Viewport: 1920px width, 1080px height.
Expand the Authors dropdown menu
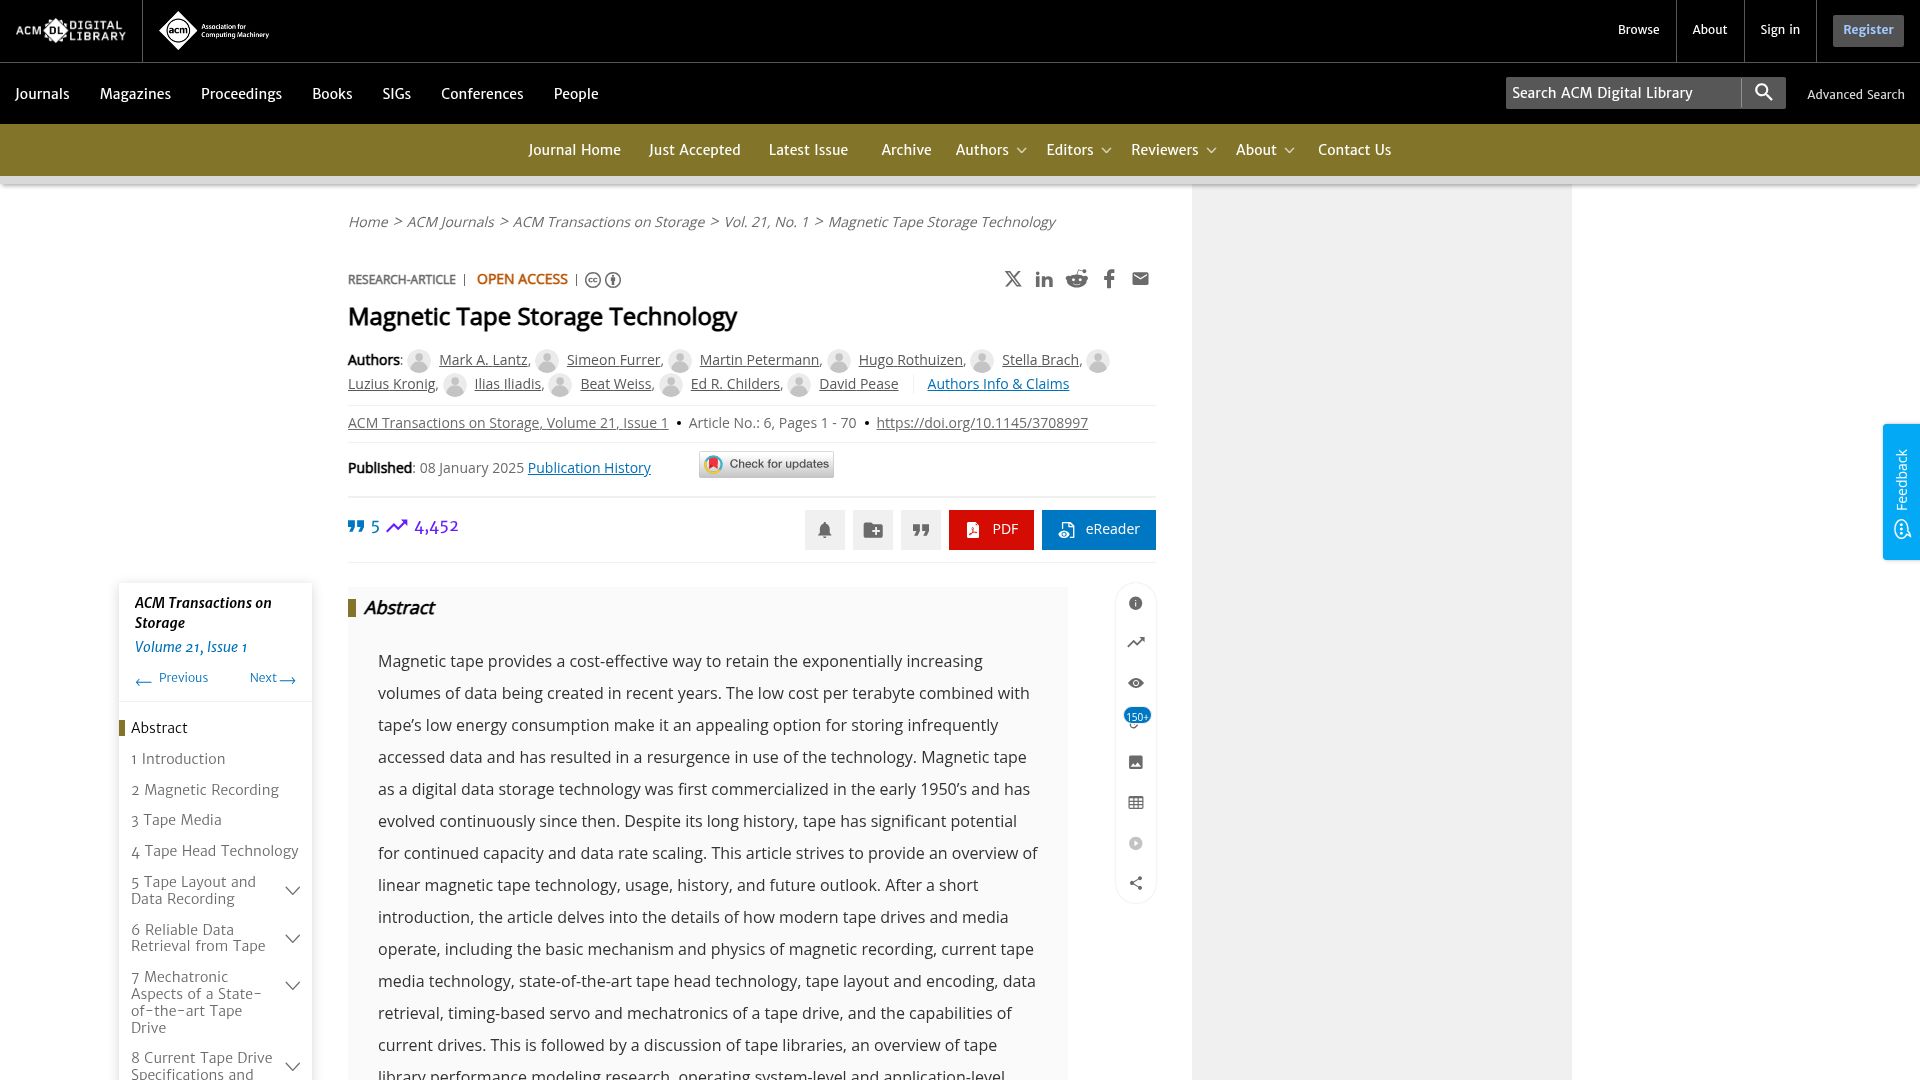click(x=990, y=150)
